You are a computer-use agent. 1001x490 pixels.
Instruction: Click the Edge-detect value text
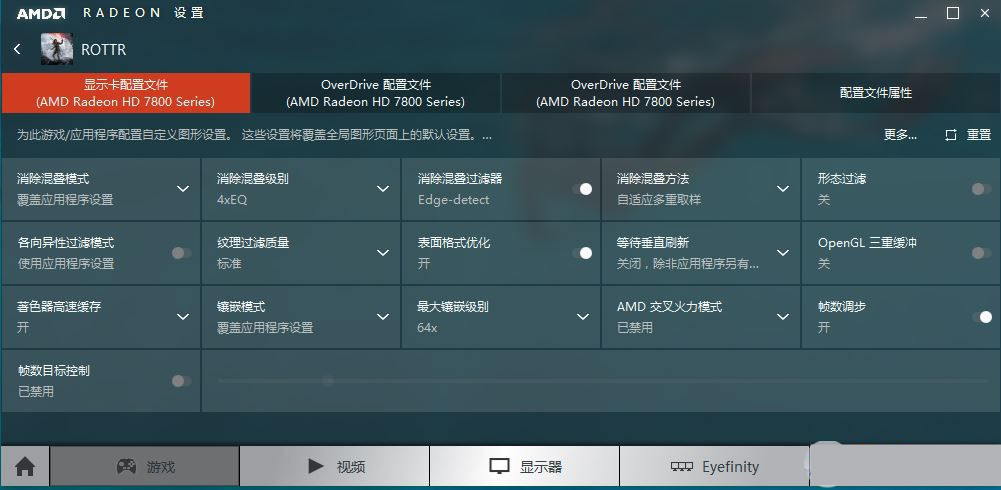point(453,200)
